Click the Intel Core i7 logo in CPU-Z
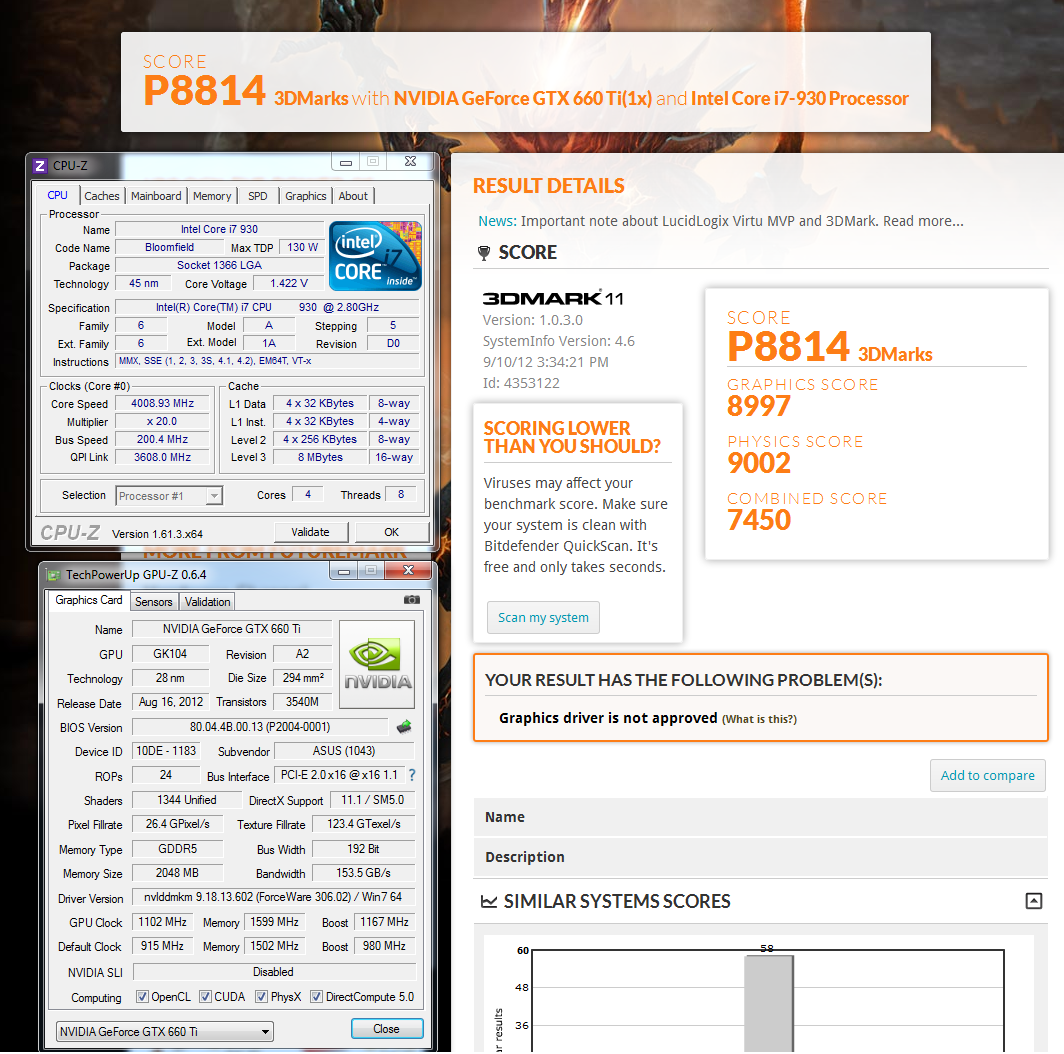This screenshot has width=1064, height=1054. click(374, 255)
